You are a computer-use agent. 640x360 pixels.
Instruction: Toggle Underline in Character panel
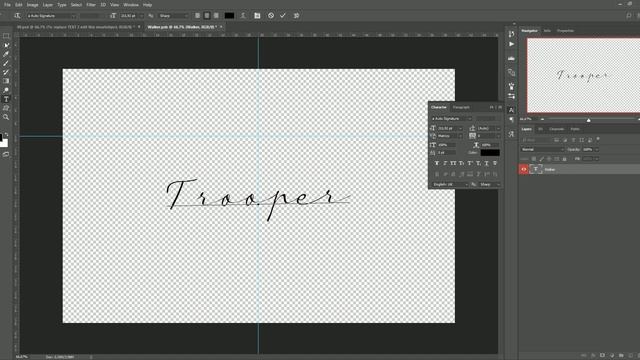(x=487, y=163)
